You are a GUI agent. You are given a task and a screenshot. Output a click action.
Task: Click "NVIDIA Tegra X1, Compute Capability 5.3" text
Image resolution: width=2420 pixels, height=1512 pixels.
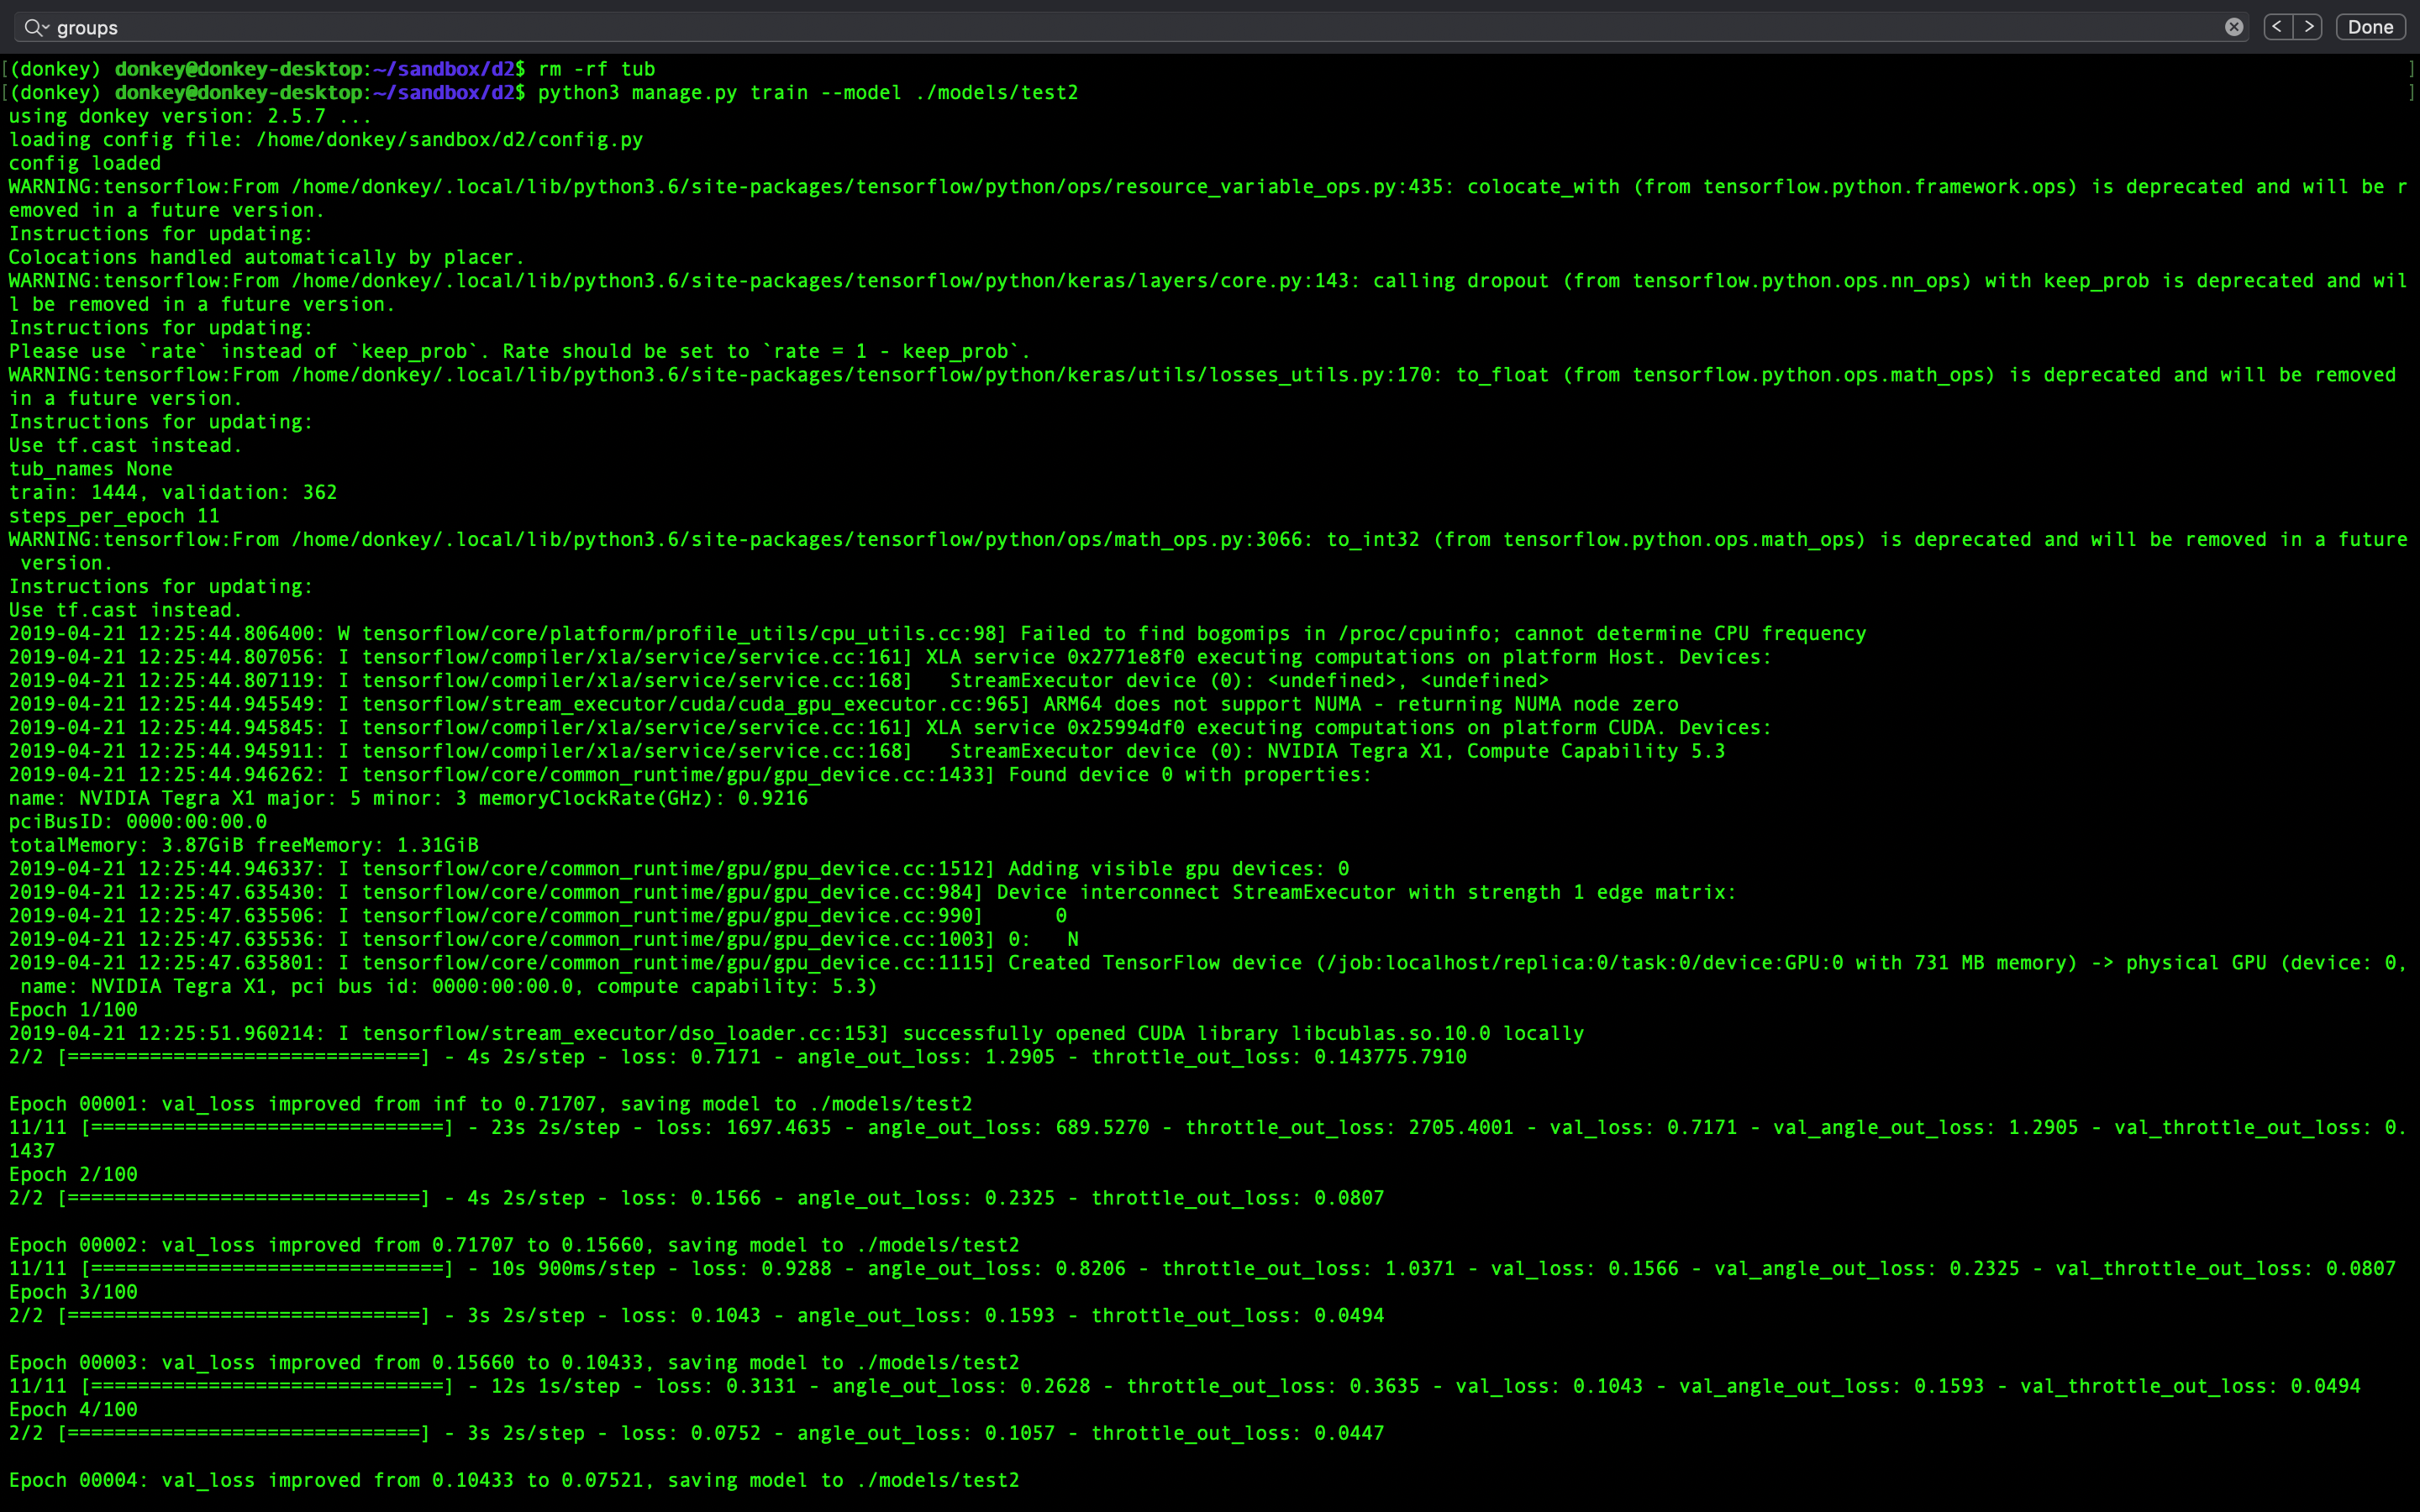(1496, 751)
